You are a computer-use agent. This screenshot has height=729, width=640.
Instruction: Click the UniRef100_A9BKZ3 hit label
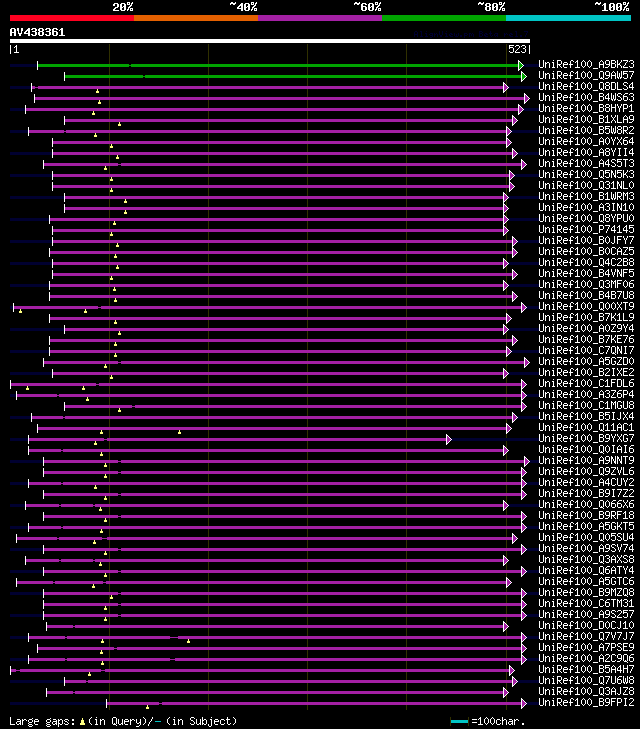[586, 64]
